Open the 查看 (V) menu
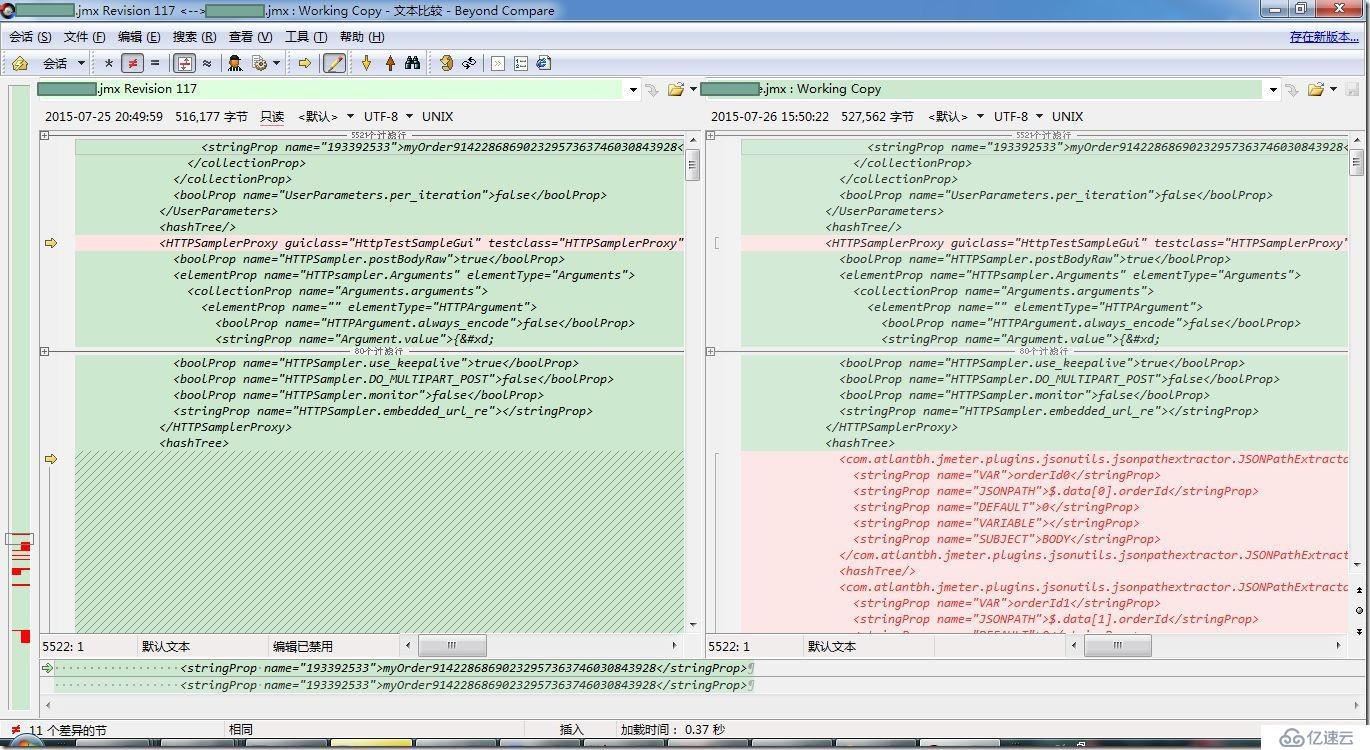This screenshot has height=750, width=1370. pyautogui.click(x=250, y=37)
